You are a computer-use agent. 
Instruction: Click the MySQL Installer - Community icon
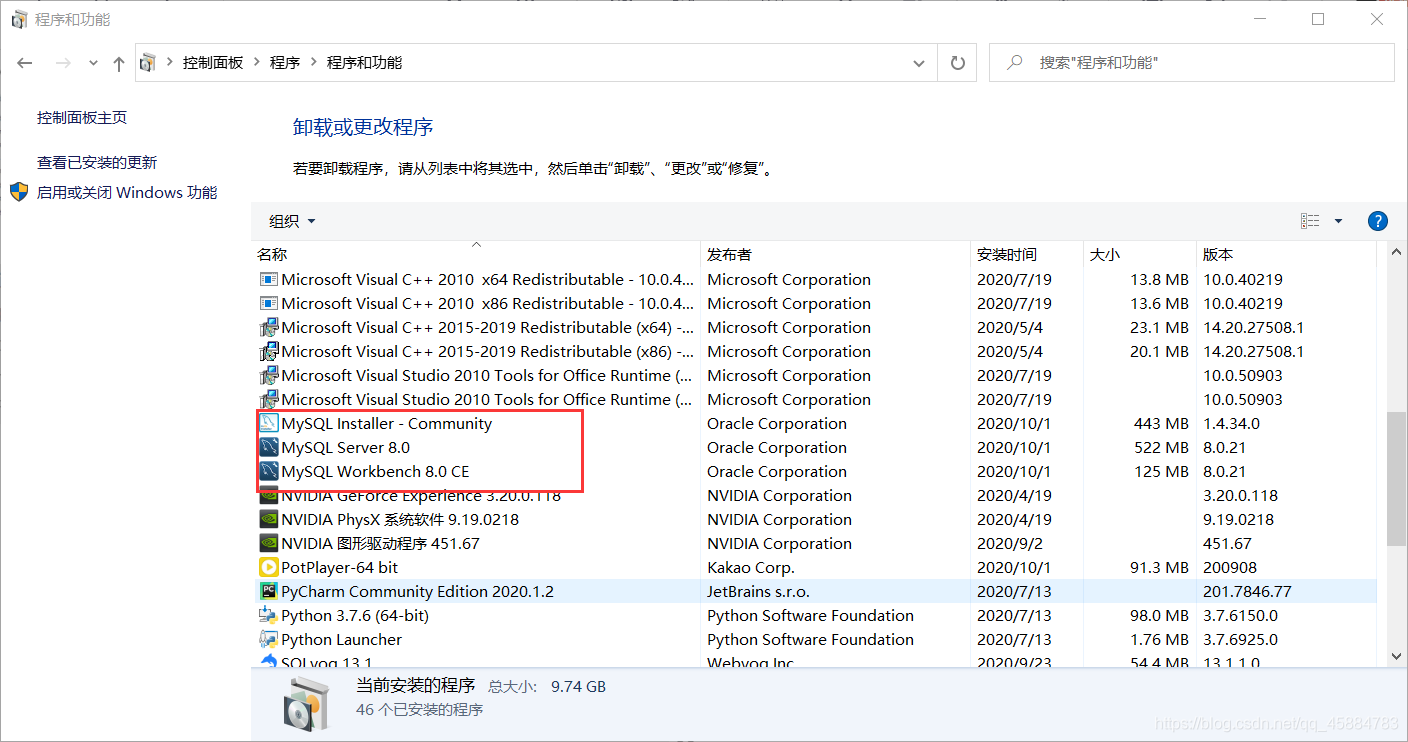coord(268,424)
